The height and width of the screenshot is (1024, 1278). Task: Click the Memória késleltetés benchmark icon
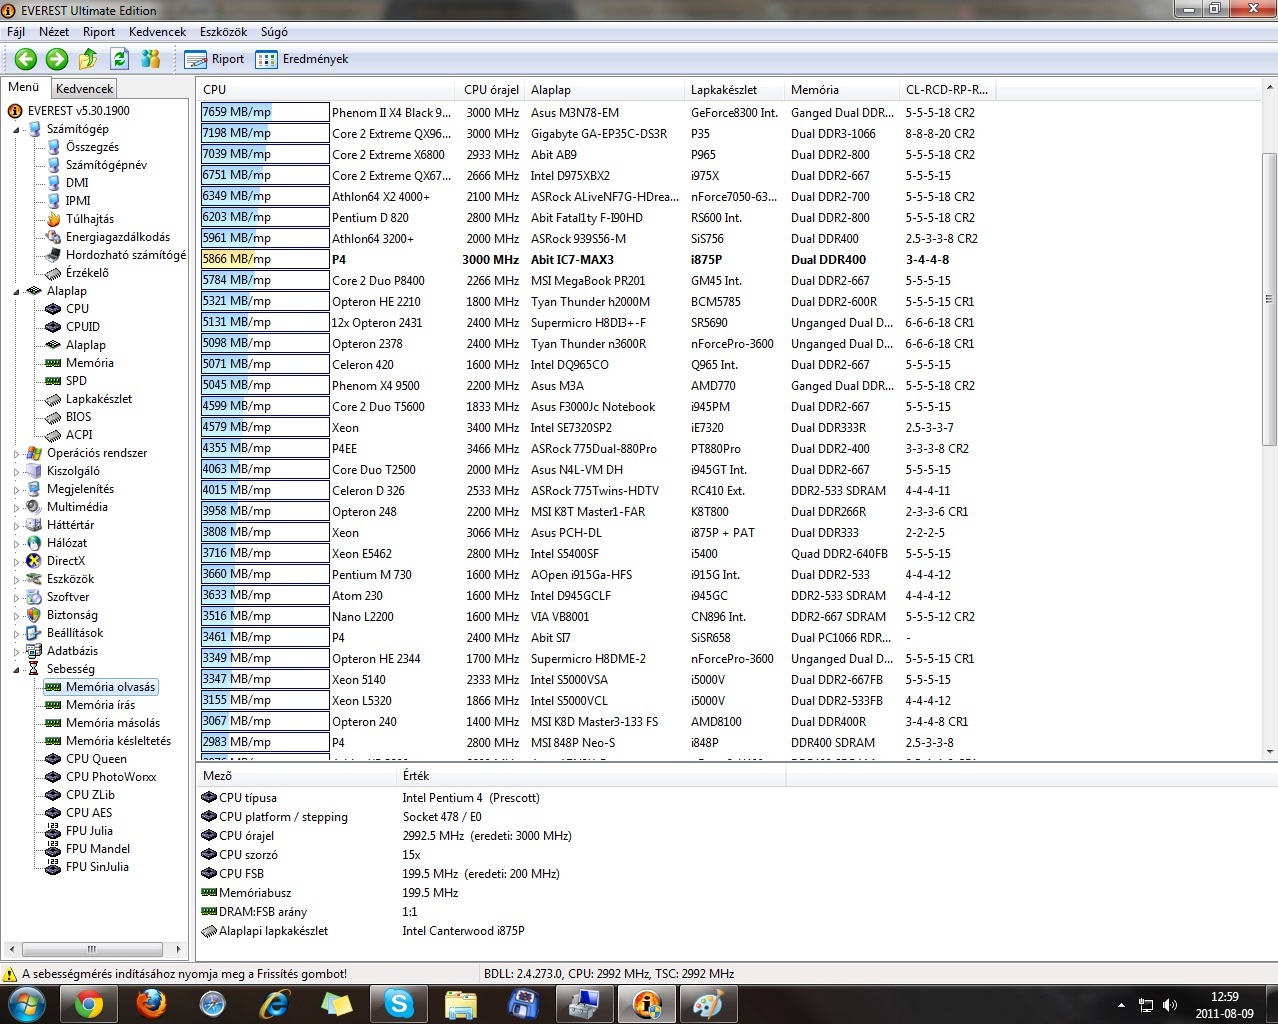pos(53,741)
